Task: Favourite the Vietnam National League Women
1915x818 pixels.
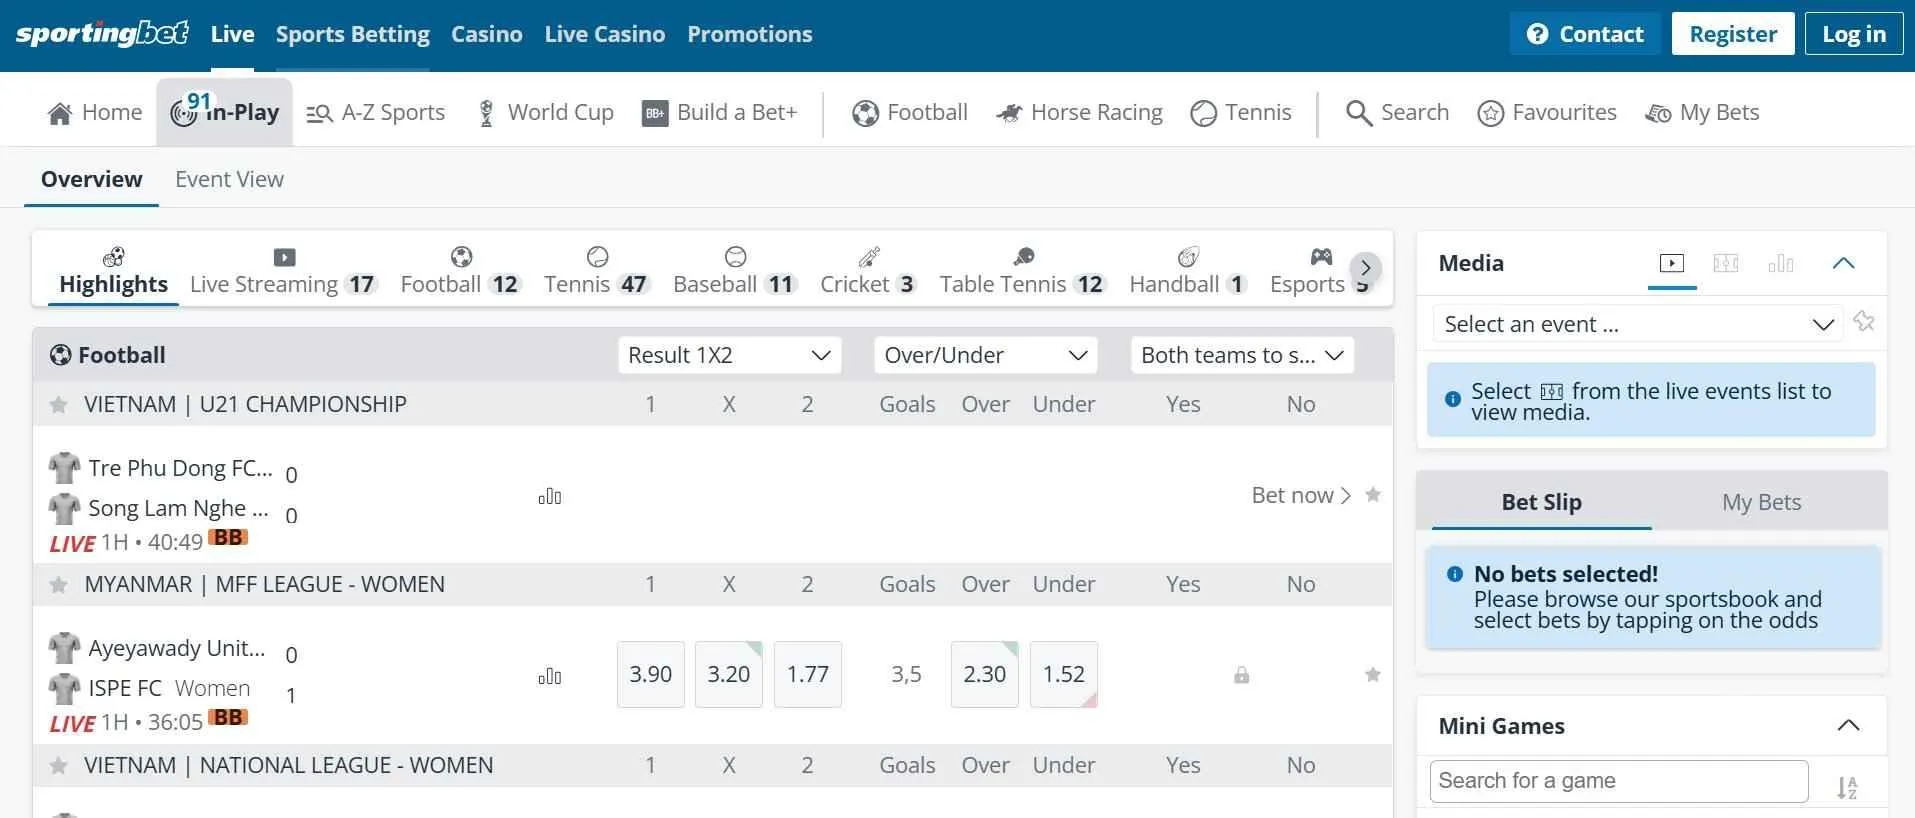Action: pos(59,766)
